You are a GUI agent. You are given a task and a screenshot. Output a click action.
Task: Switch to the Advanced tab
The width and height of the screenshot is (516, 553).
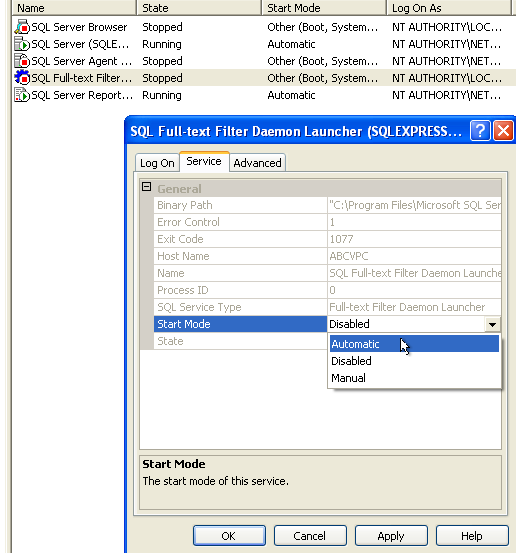(257, 163)
